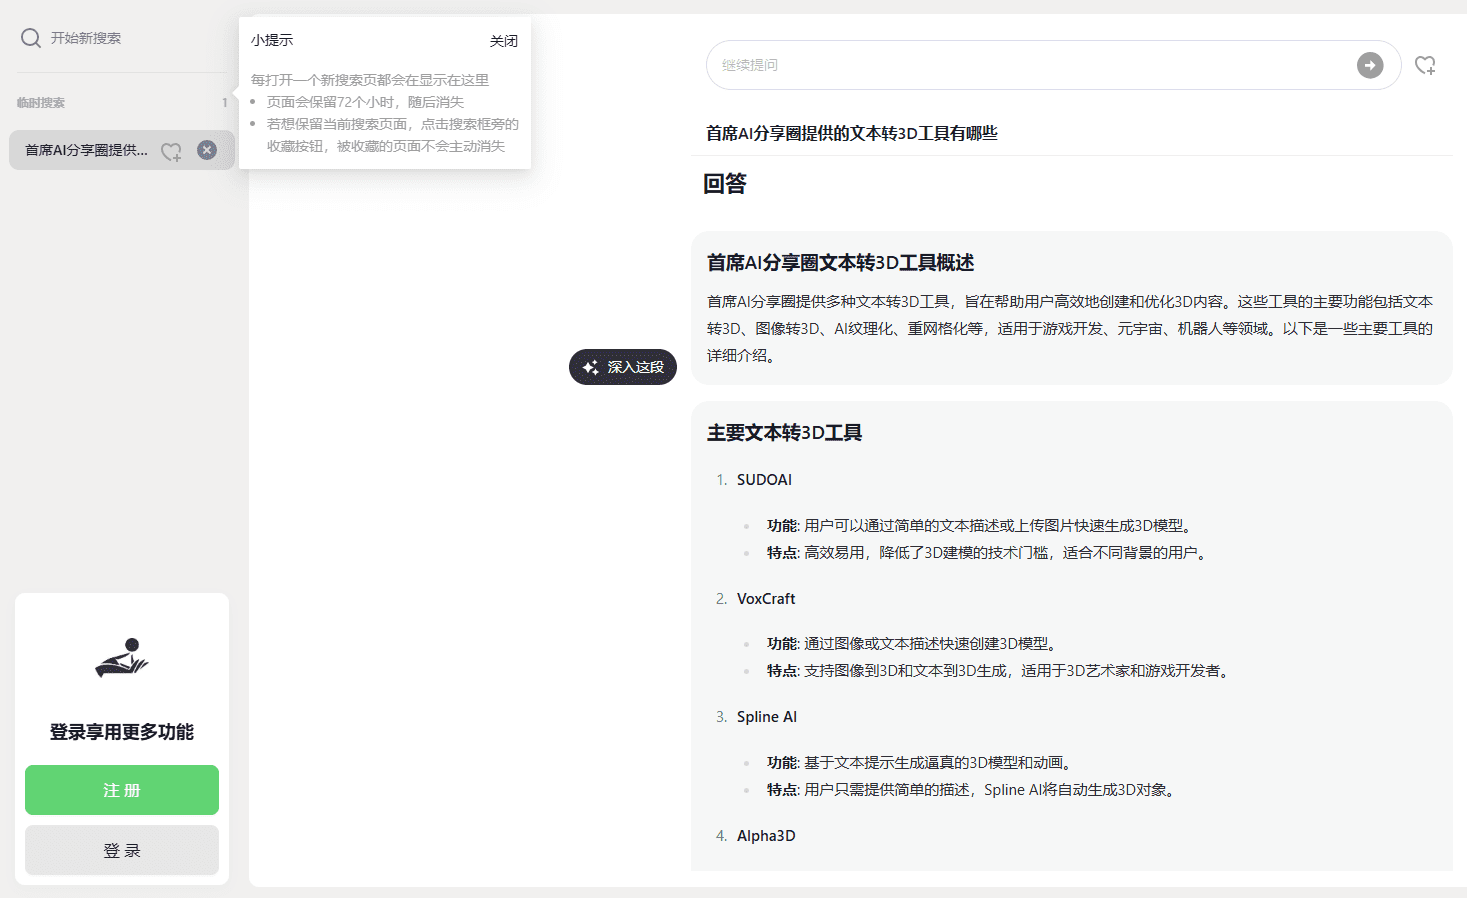Close the 小提示 tooltip with 关闭

(504, 41)
